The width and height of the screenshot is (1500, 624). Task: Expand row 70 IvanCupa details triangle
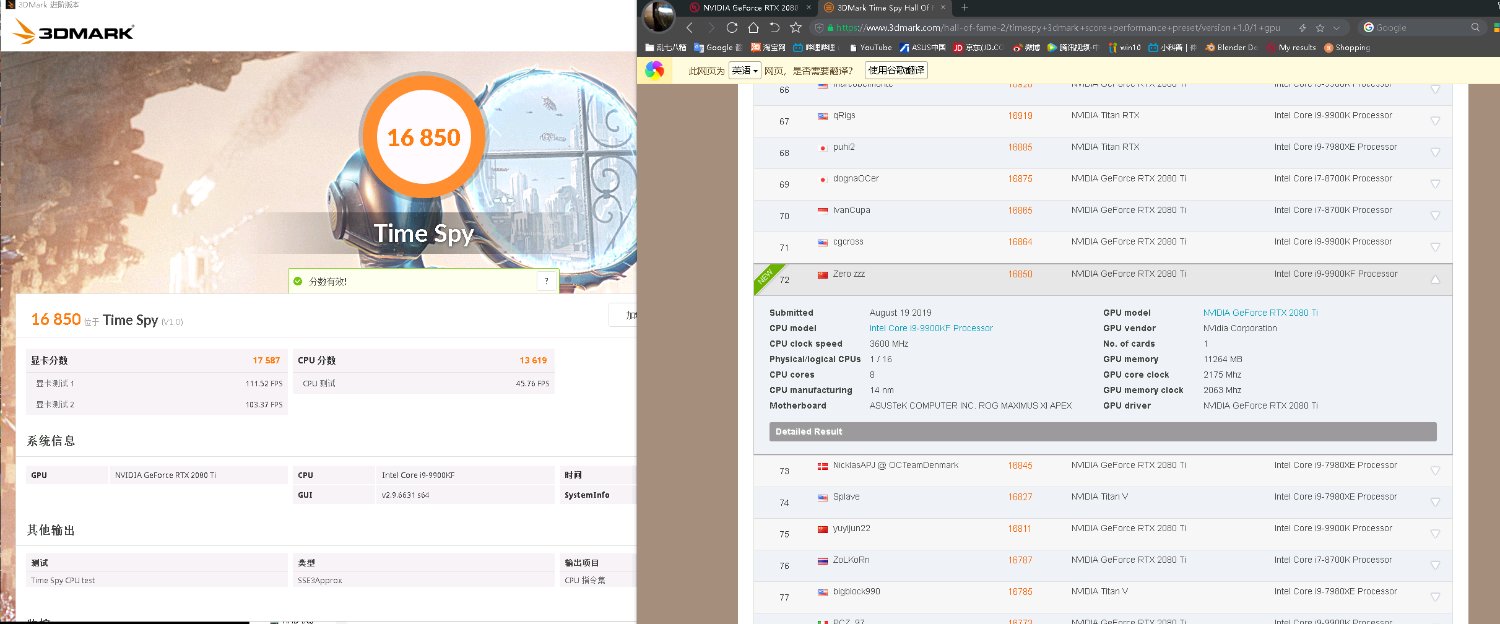pos(1435,216)
